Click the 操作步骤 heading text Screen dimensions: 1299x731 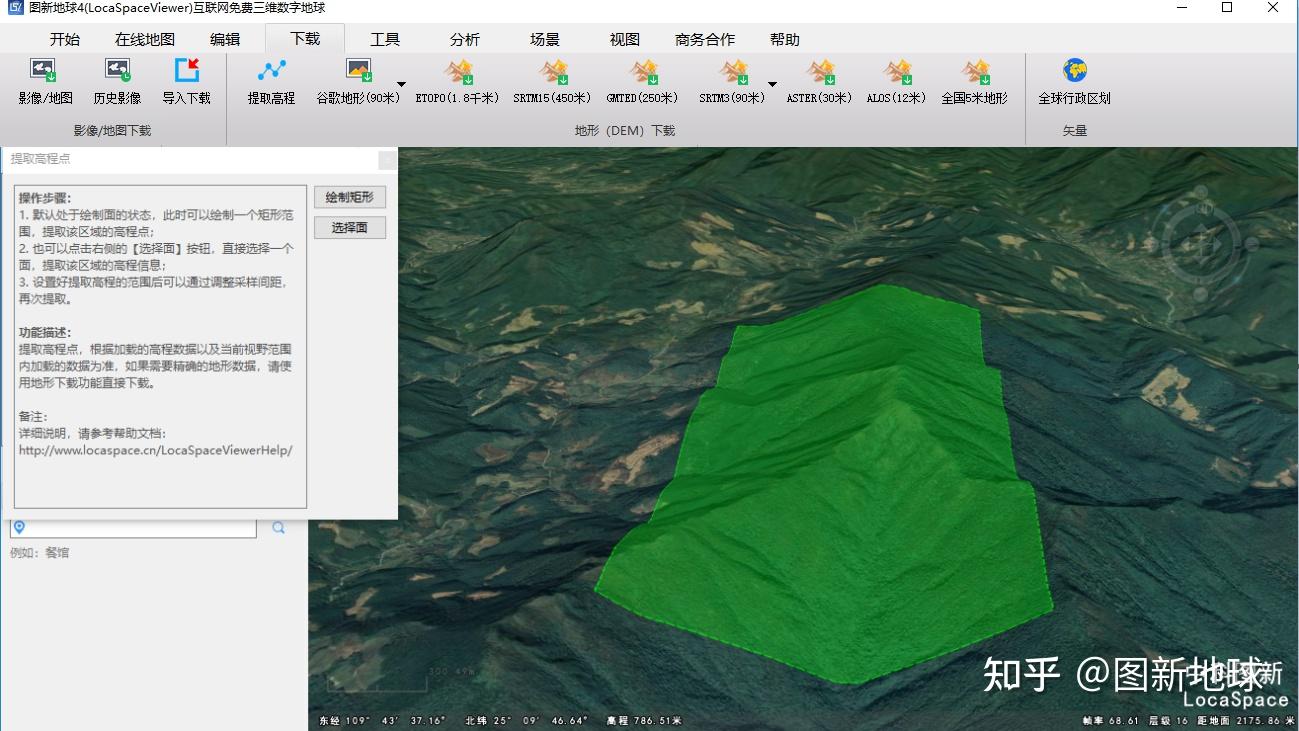(45, 199)
